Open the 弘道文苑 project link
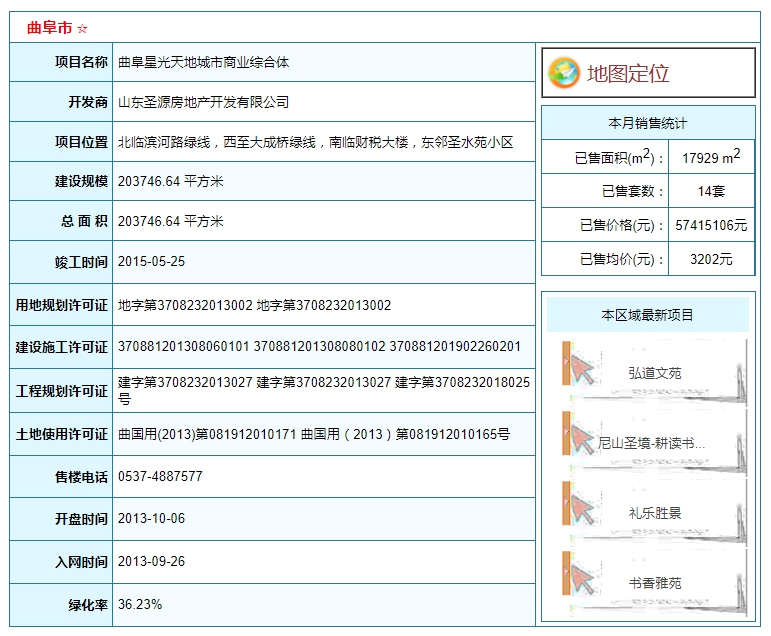The image size is (771, 636). [x=654, y=373]
